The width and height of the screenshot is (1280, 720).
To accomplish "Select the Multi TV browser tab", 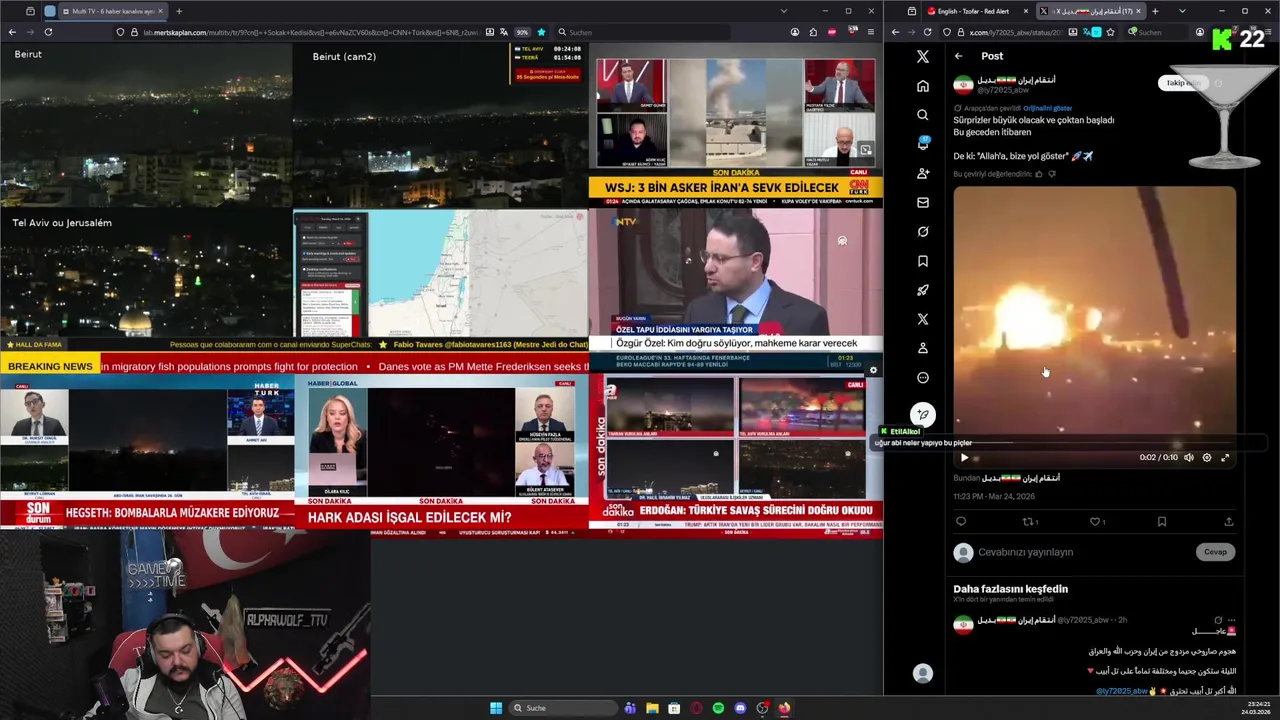I will pyautogui.click(x=112, y=11).
